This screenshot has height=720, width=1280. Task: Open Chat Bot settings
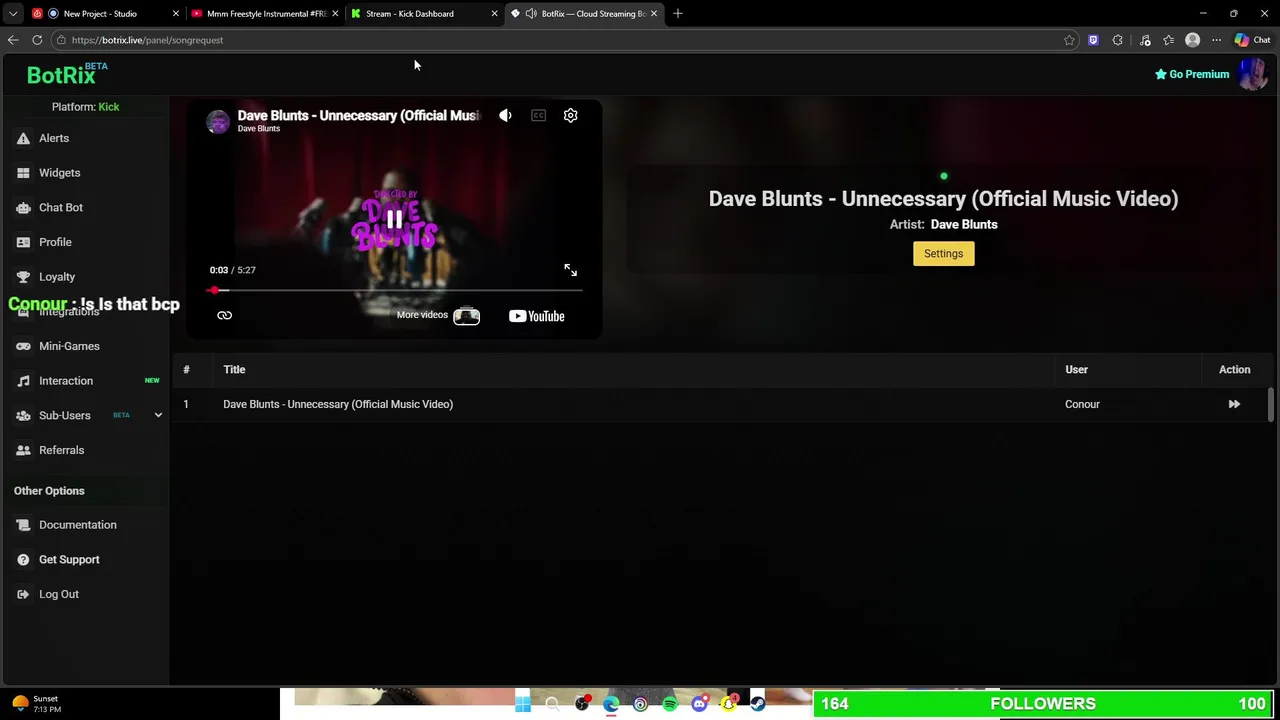60,207
